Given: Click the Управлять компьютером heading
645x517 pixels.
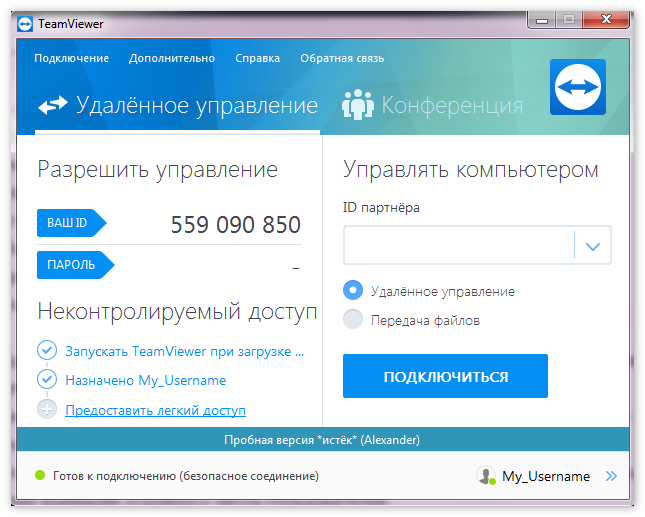Looking at the screenshot, I should point(471,170).
